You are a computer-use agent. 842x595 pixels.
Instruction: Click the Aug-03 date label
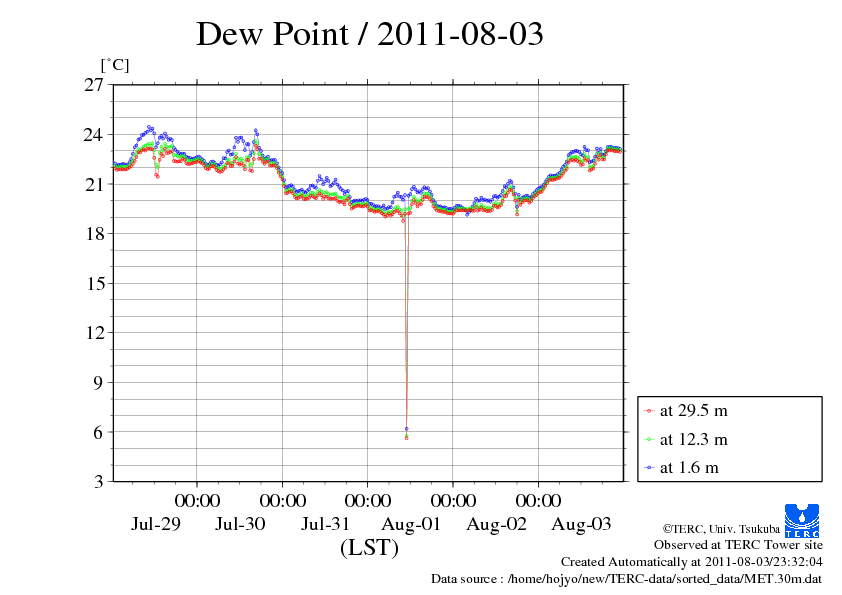(x=582, y=524)
